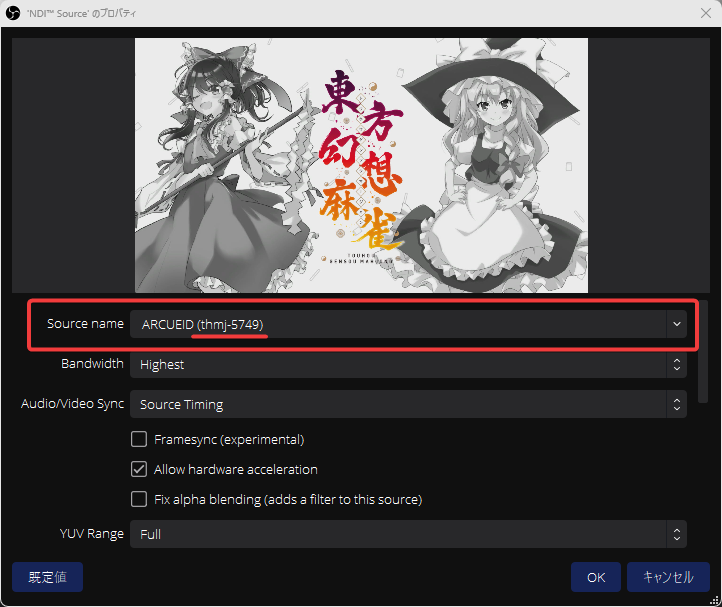722x607 pixels.
Task: Close the NDI Source properties window
Action: (706, 13)
